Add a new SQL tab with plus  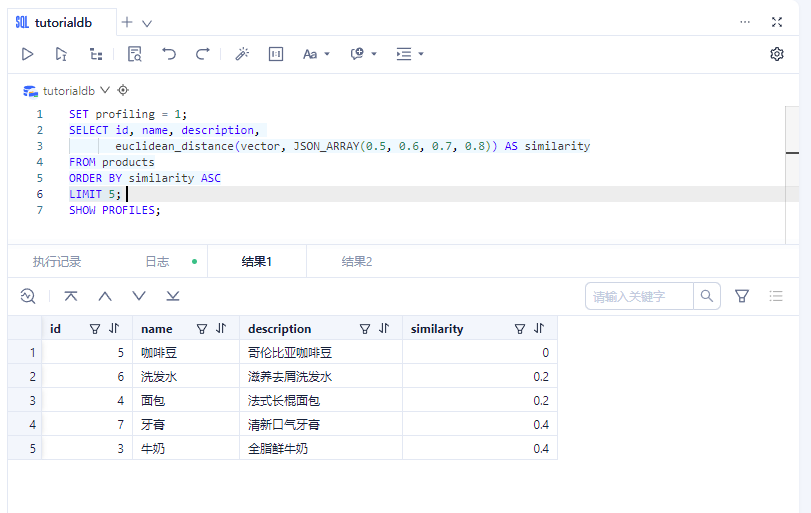126,22
